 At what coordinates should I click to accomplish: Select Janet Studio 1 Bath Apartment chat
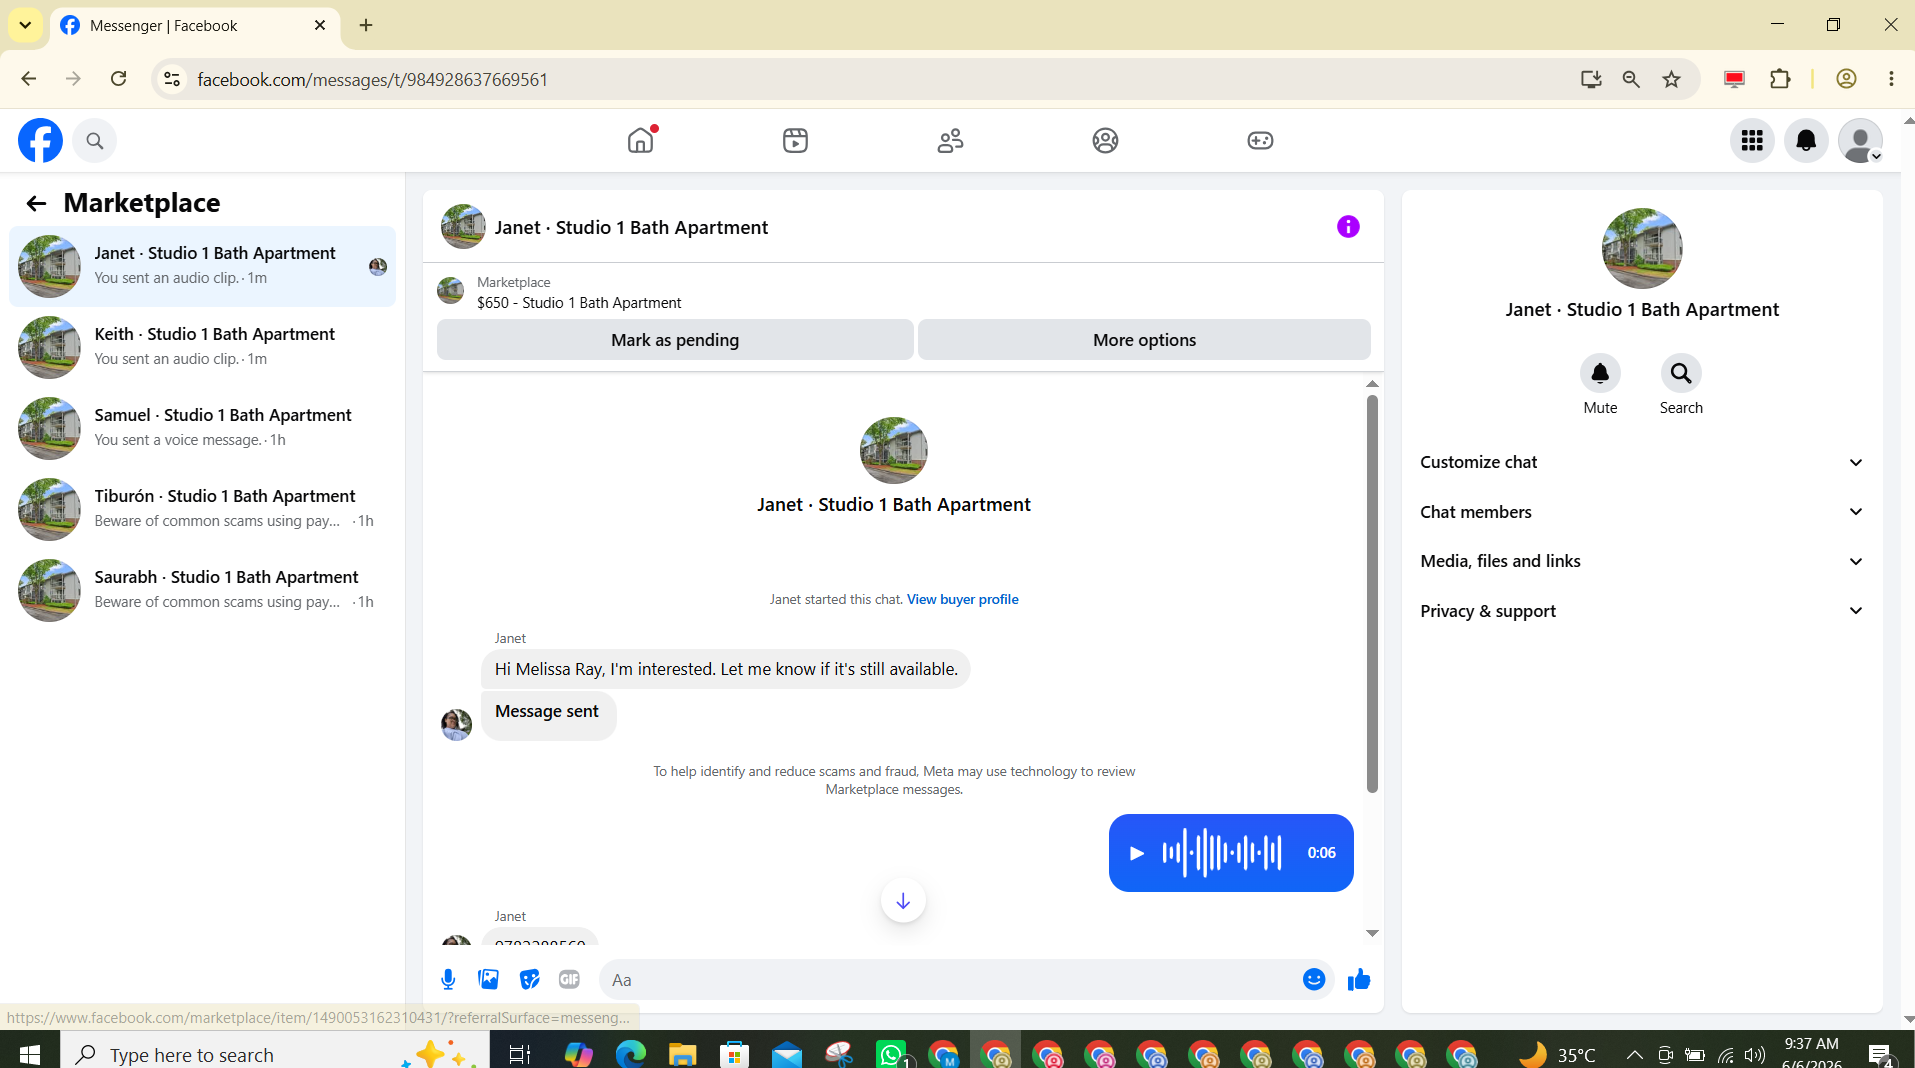pyautogui.click(x=203, y=266)
